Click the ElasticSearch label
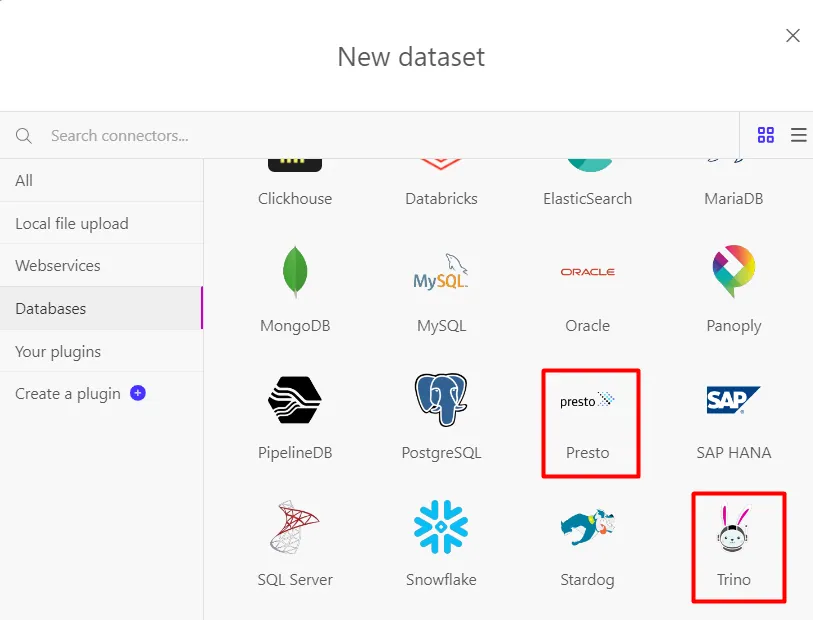The width and height of the screenshot is (813, 620). pos(587,199)
